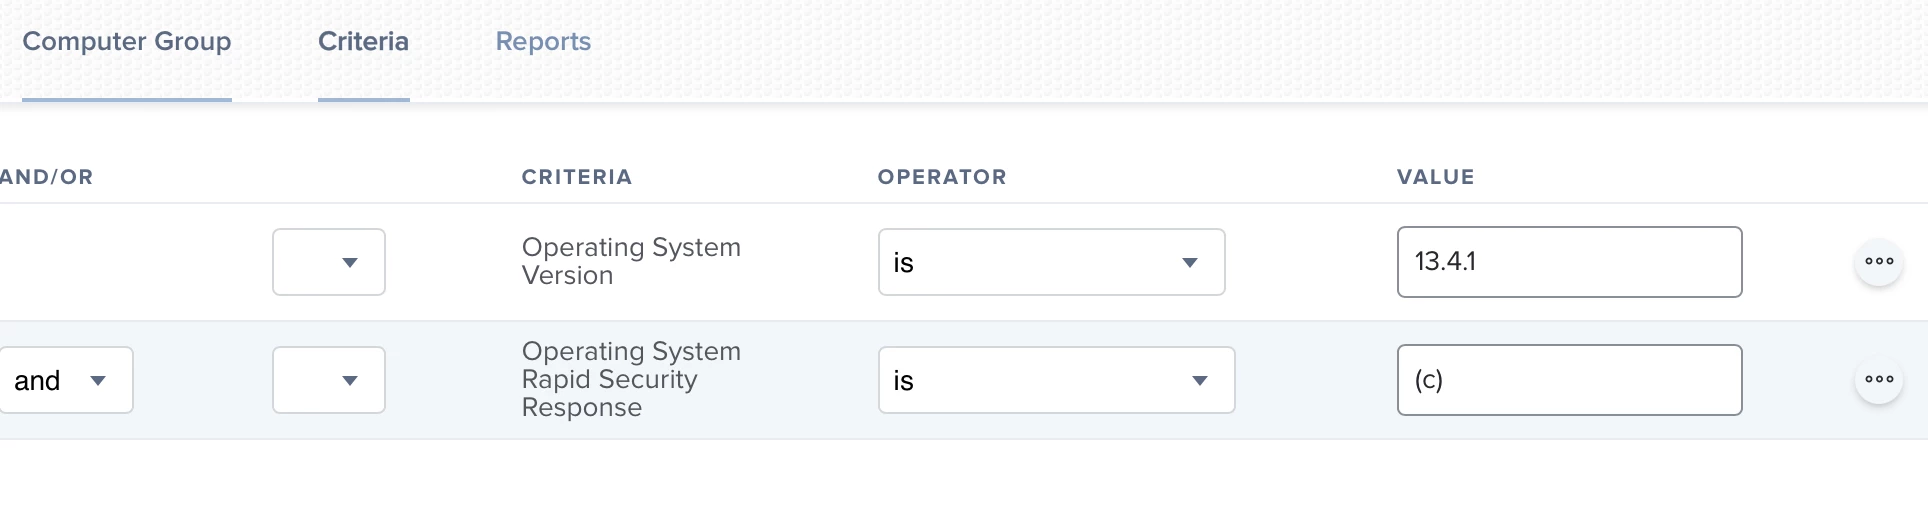
Task: Click the AND/OR column header
Action: point(46,177)
